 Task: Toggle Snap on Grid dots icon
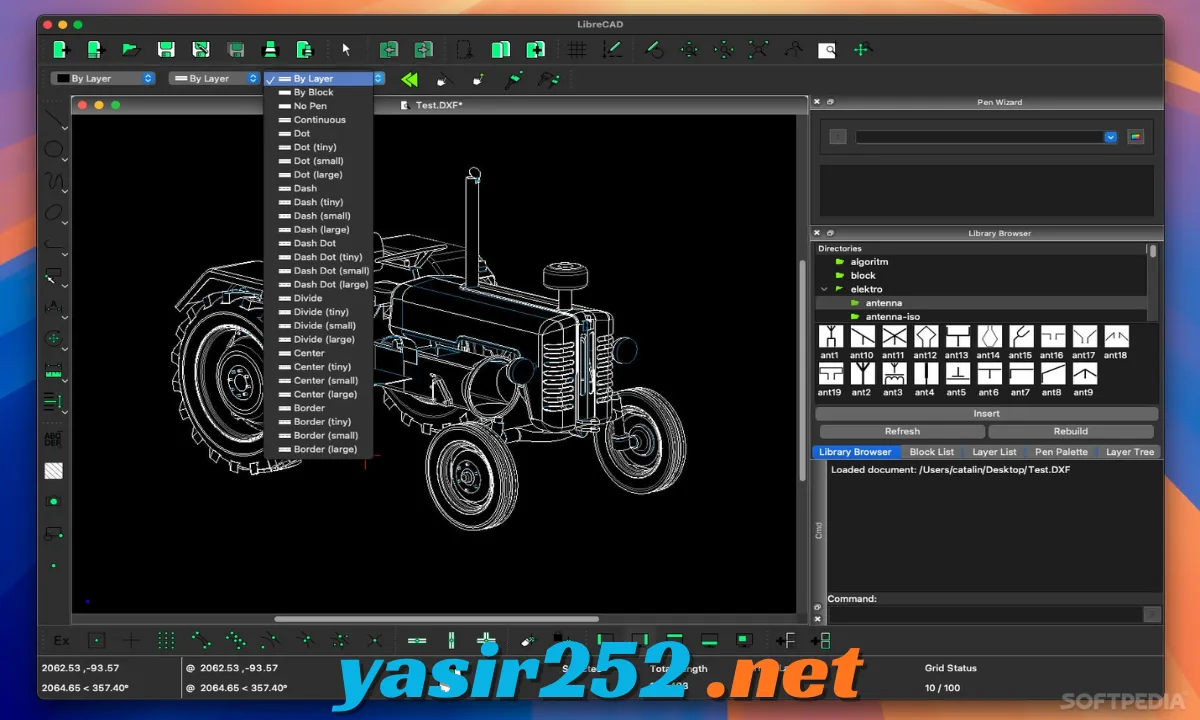coord(166,640)
